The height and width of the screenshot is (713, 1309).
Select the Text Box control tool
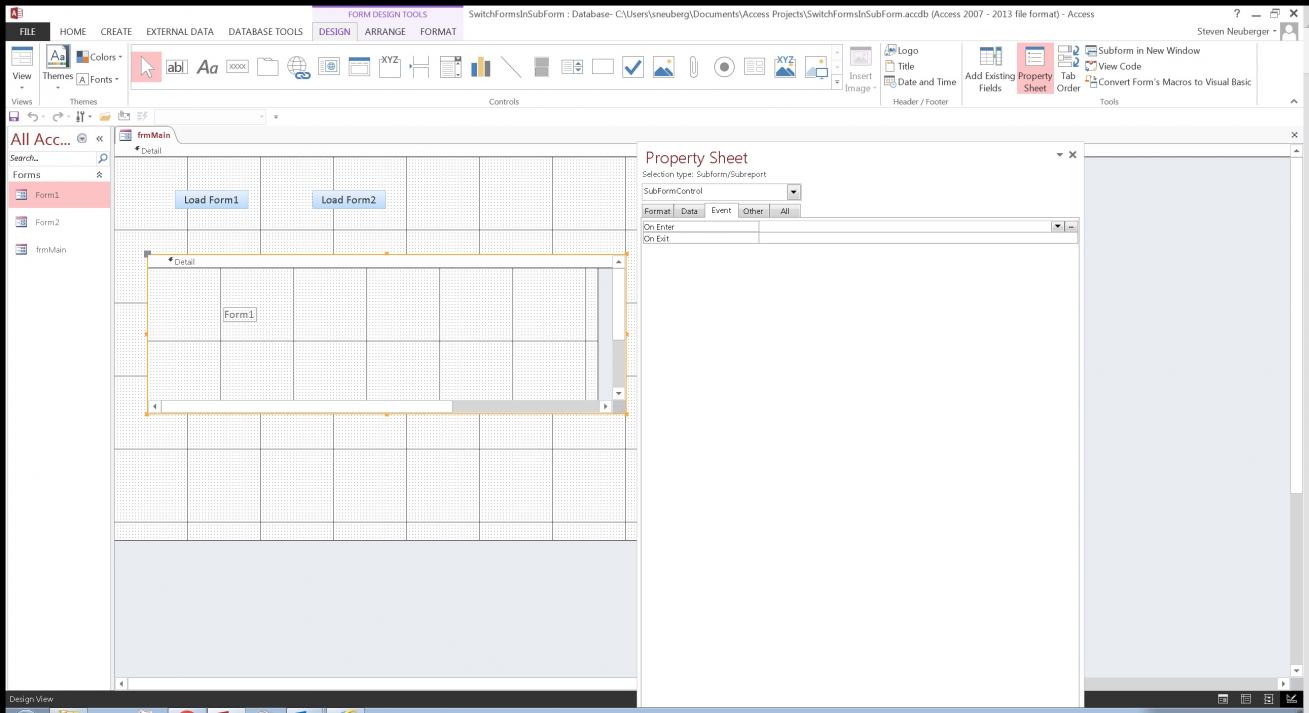176,67
